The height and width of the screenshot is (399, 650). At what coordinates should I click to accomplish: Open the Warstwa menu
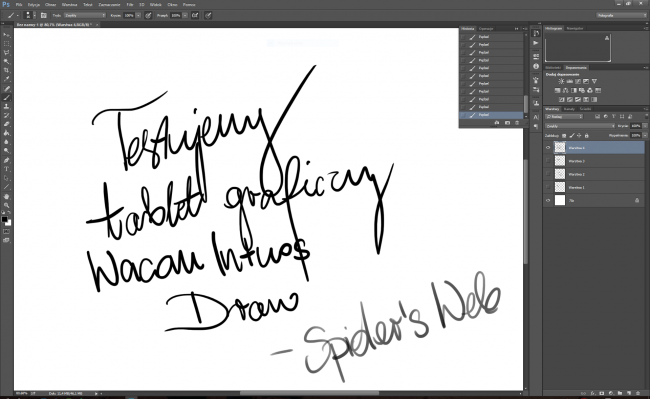click(69, 5)
